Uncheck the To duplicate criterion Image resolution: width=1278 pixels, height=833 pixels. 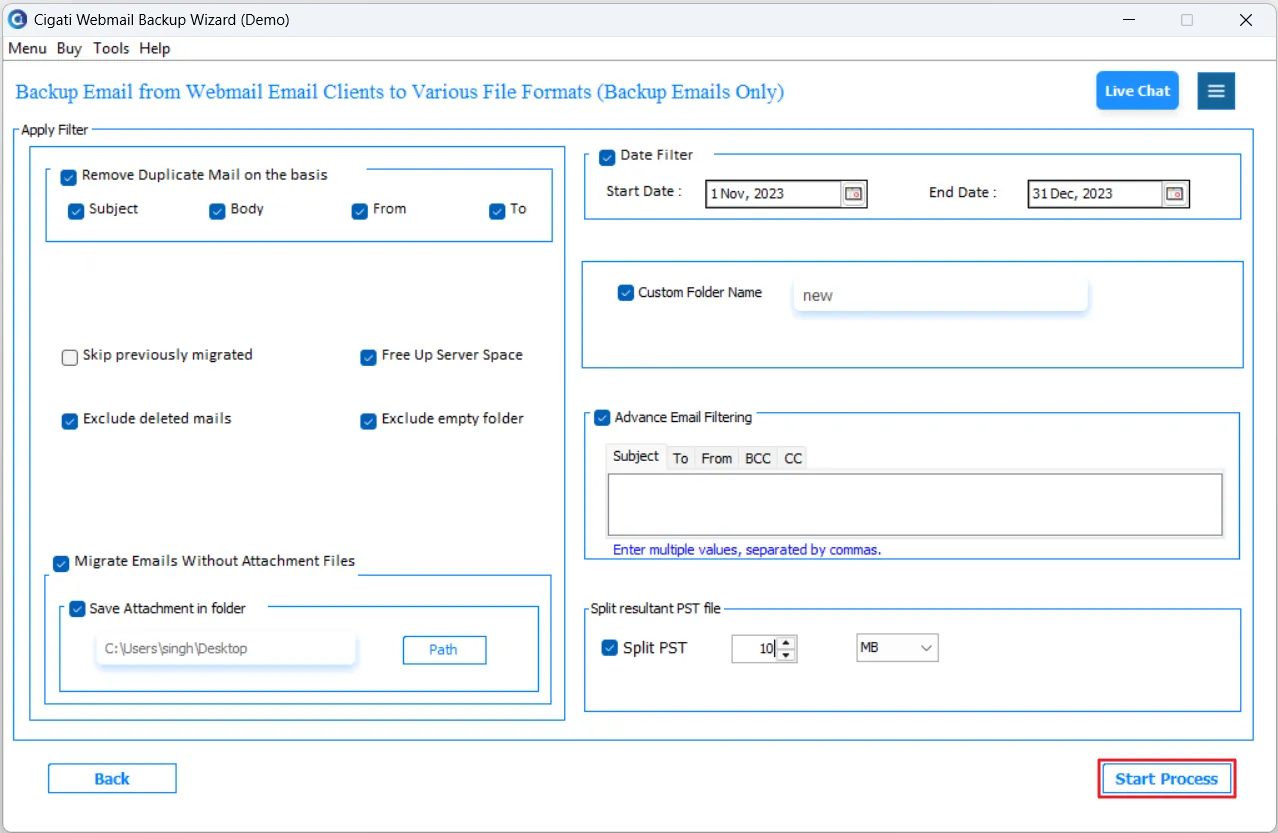[x=497, y=211]
